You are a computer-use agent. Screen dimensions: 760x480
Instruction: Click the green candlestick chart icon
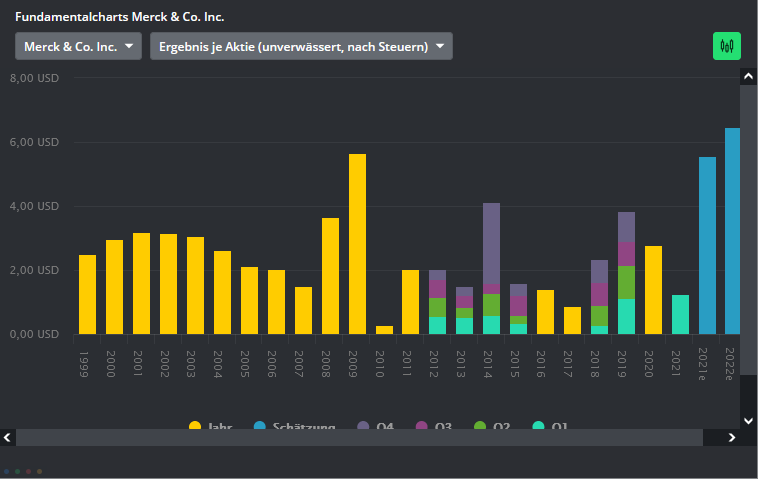[727, 46]
